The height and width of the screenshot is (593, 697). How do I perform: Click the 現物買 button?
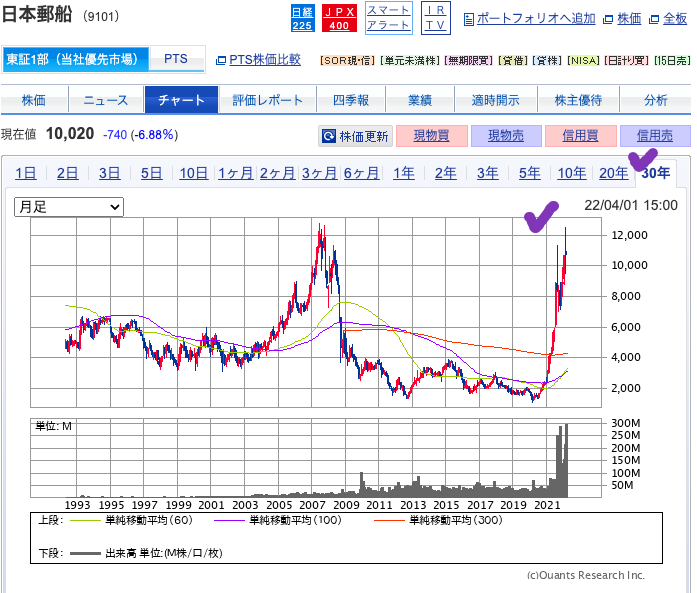coord(432,136)
